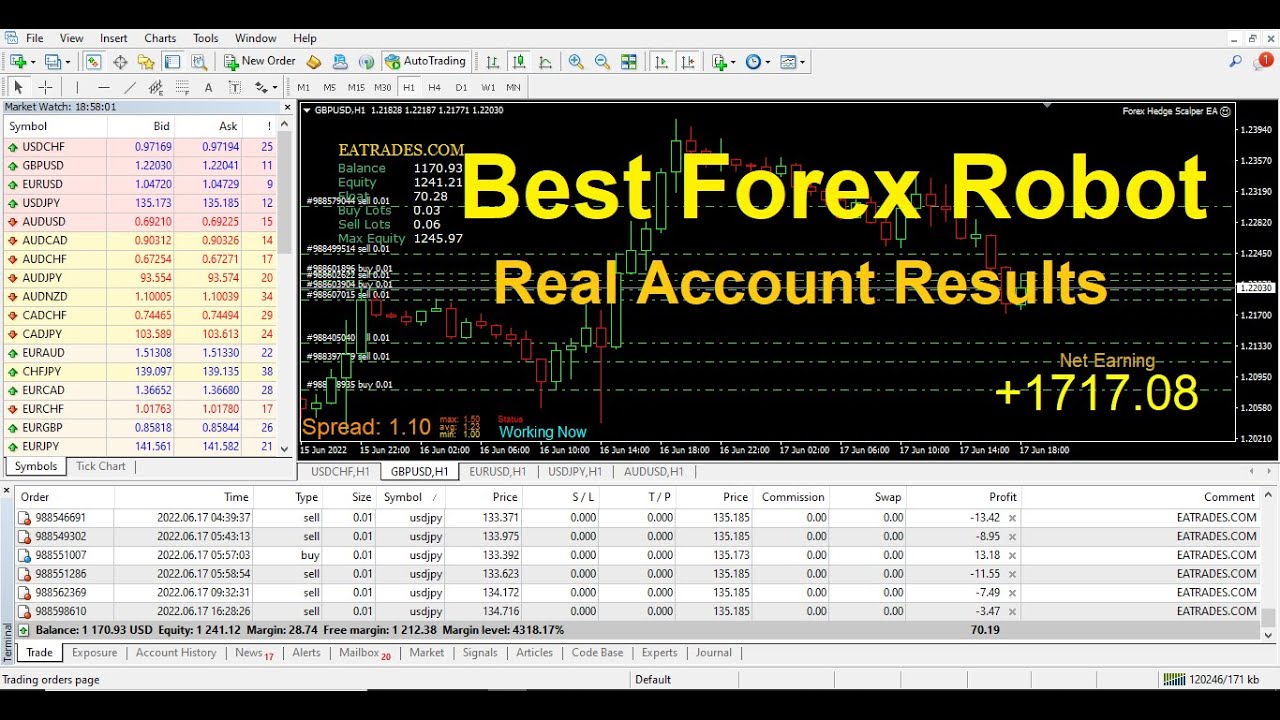Enable Chart Shift icon

pos(688,61)
